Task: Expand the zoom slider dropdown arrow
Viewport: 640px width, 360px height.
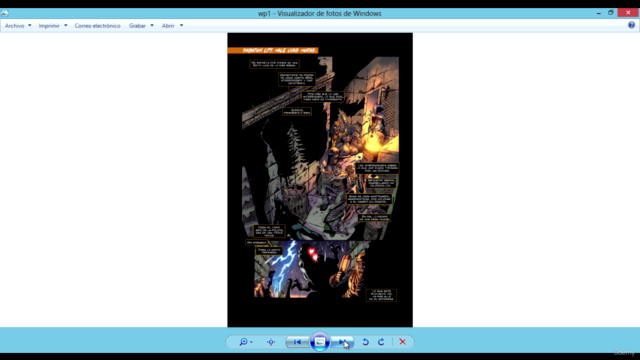Action: (x=251, y=342)
